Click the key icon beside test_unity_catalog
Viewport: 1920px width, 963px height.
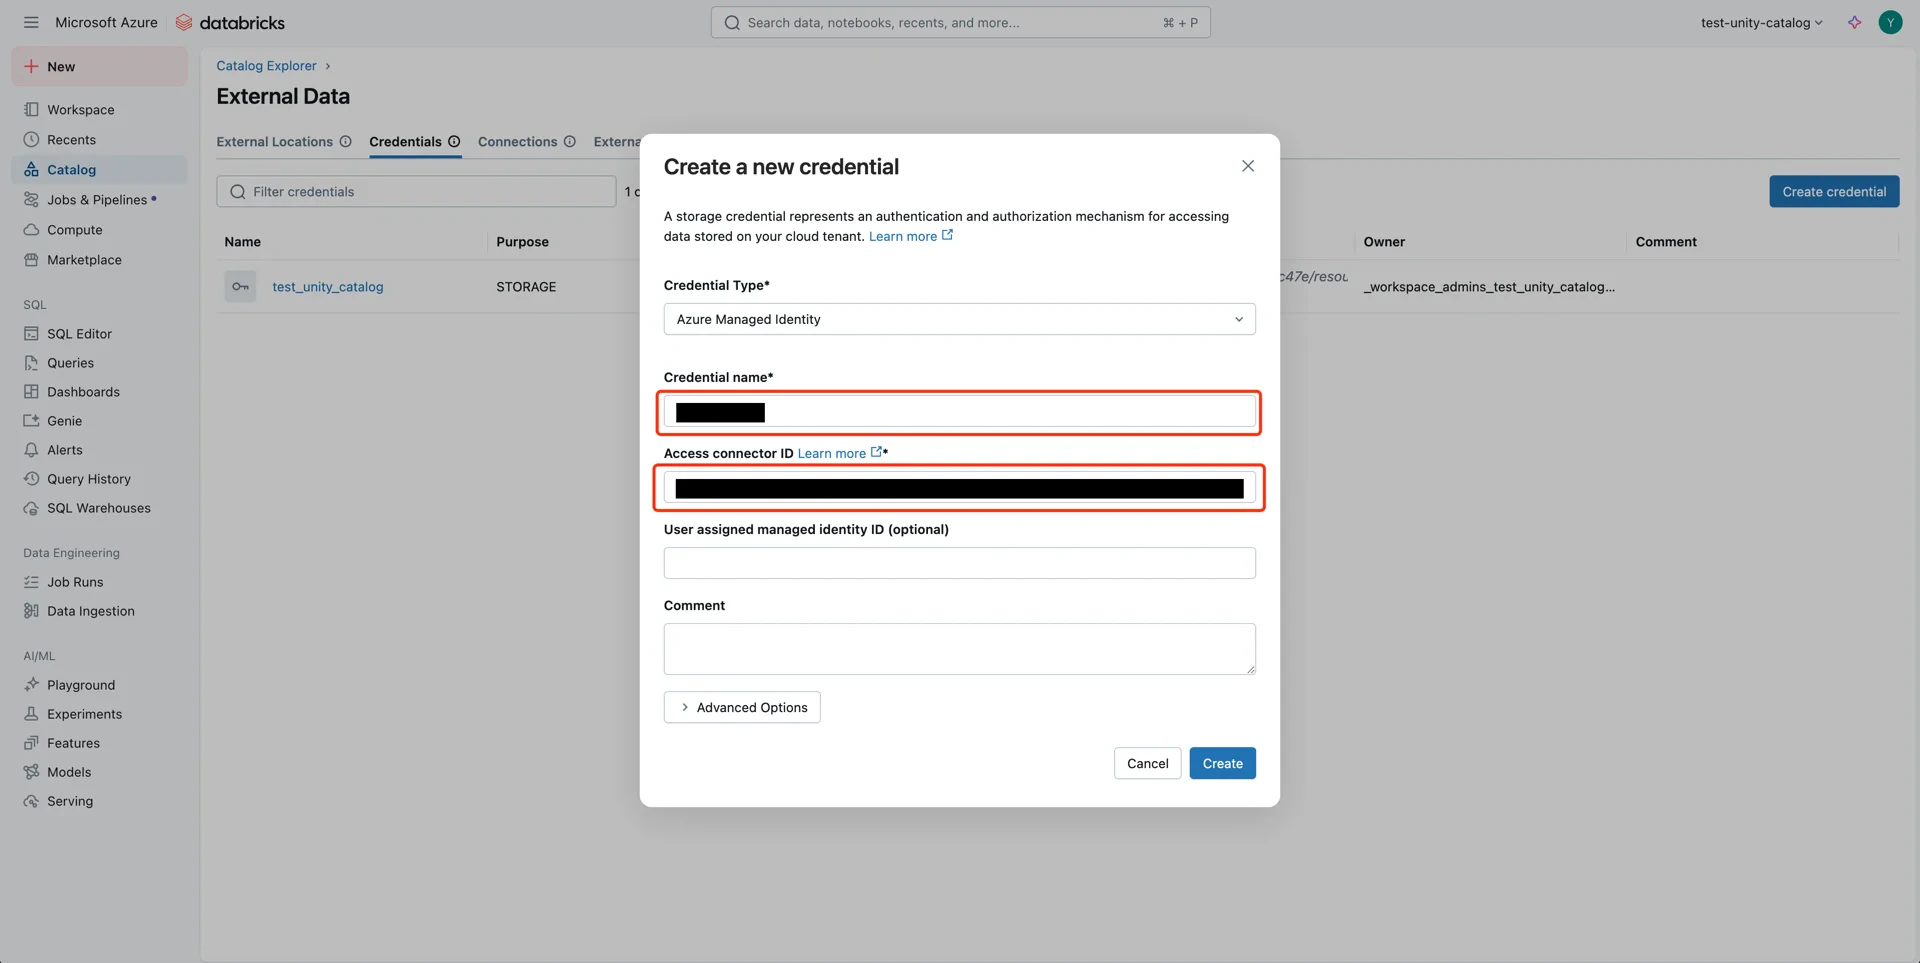tap(240, 287)
